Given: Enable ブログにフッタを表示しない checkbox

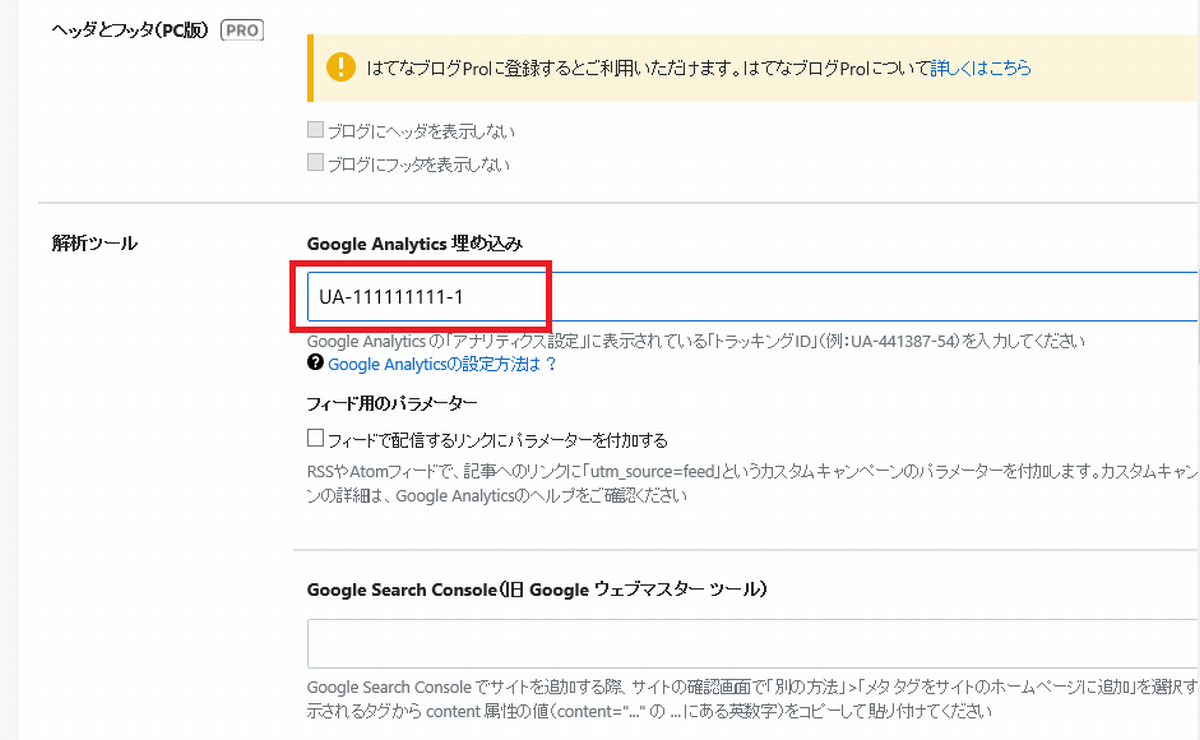Looking at the screenshot, I should pos(315,162).
